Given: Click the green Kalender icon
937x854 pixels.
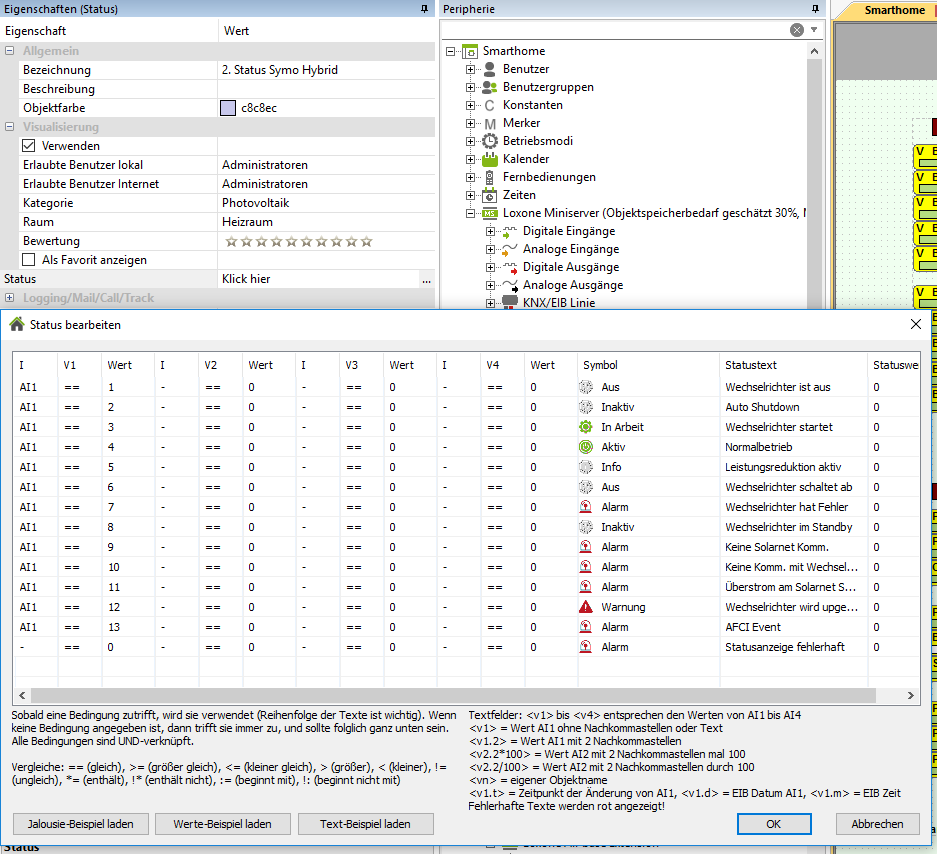Looking at the screenshot, I should [490, 159].
